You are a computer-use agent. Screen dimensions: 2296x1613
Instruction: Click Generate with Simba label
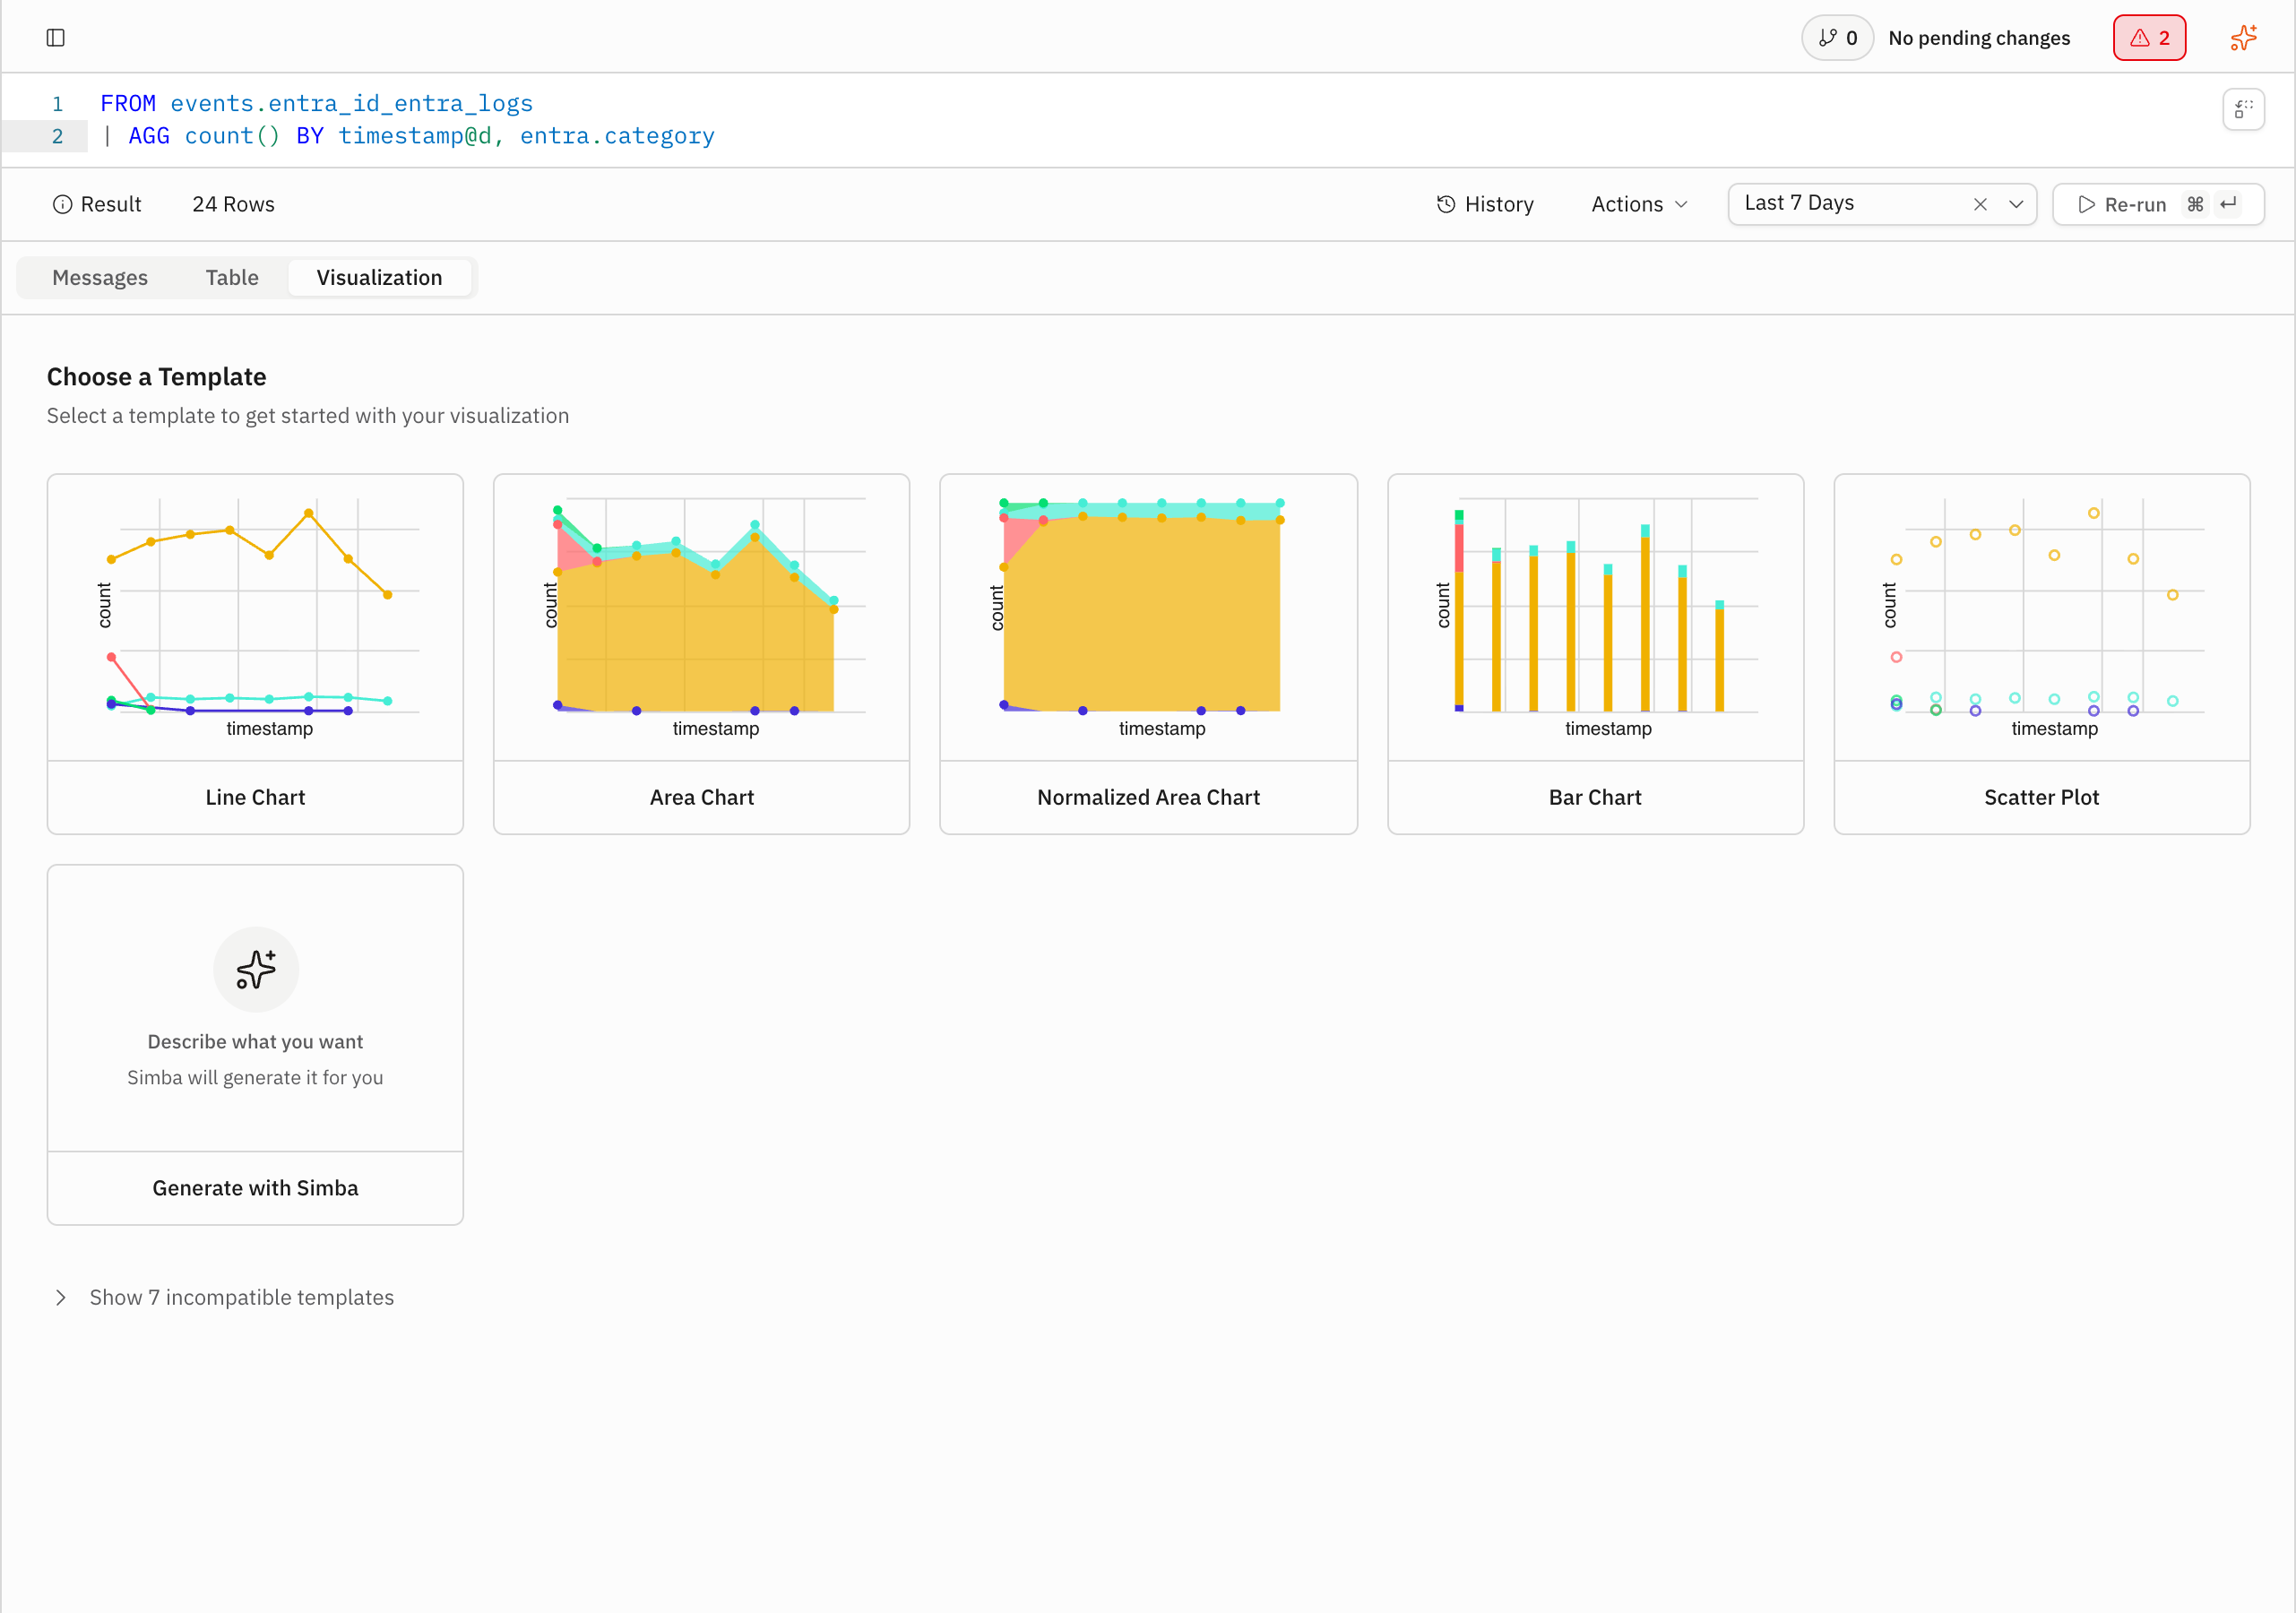pyautogui.click(x=255, y=1187)
